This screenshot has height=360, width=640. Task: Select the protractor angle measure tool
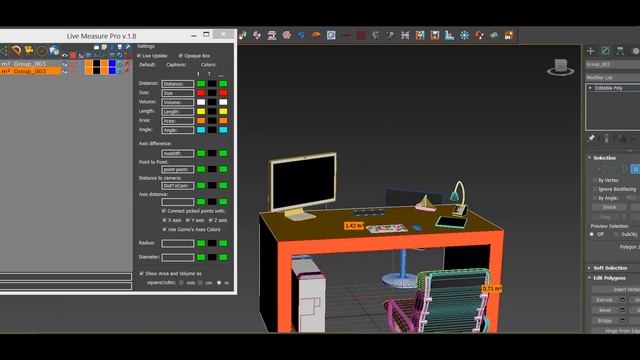pos(16,51)
